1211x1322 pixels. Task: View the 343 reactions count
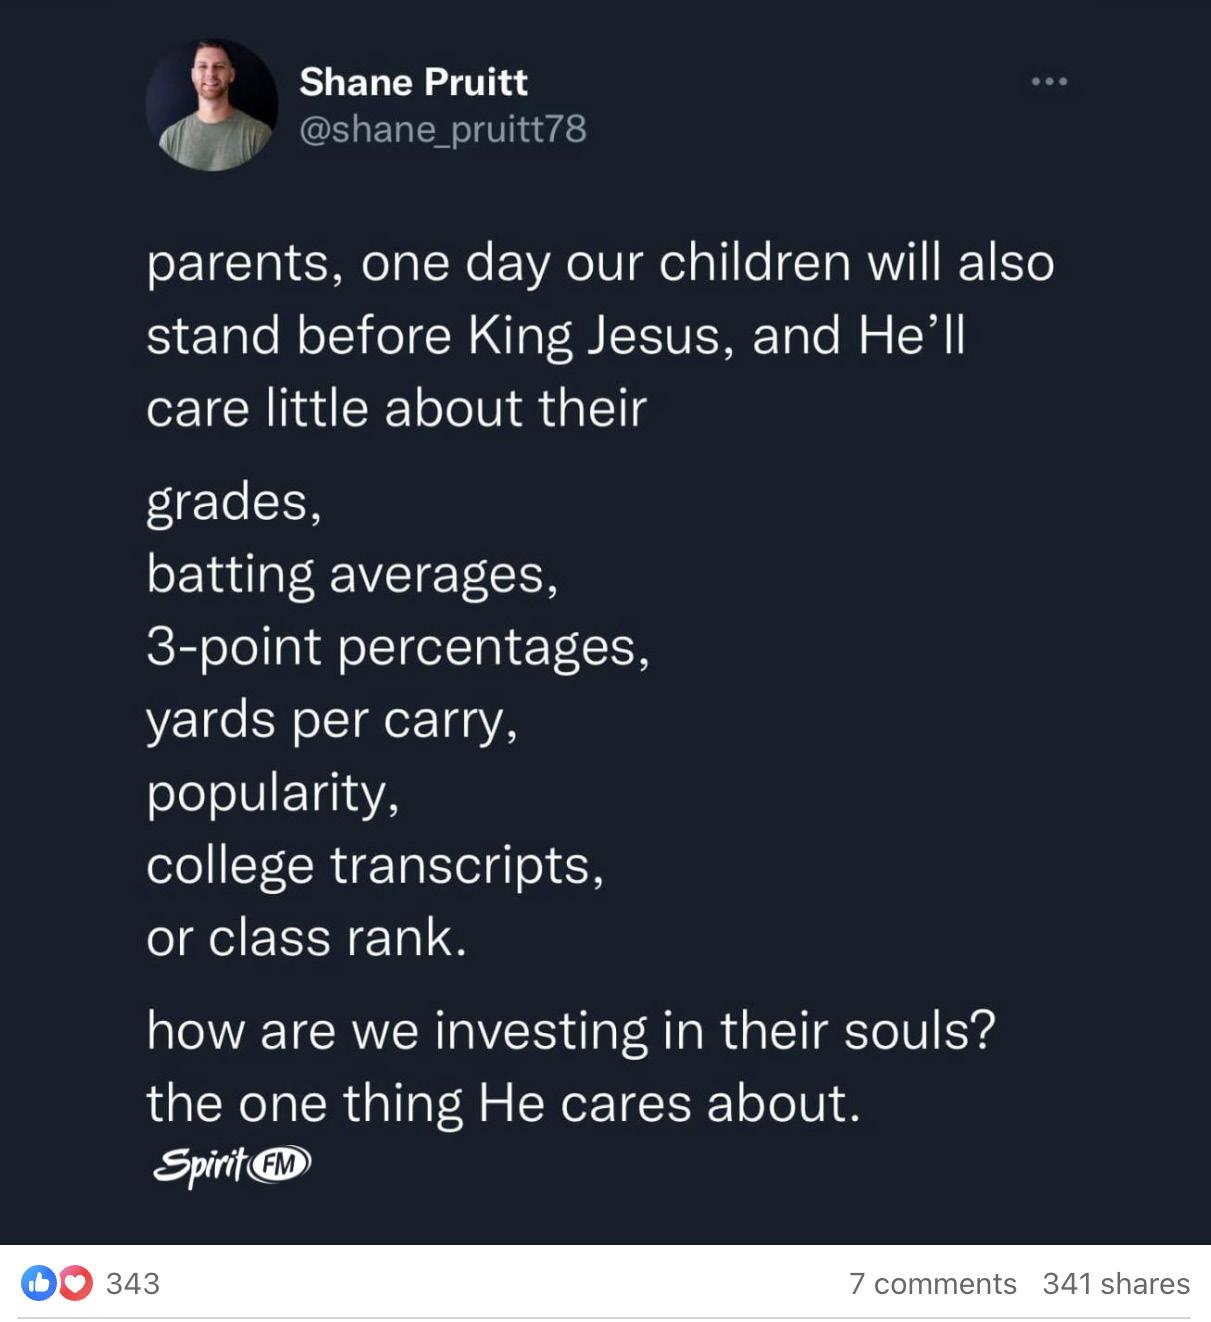click(132, 1283)
